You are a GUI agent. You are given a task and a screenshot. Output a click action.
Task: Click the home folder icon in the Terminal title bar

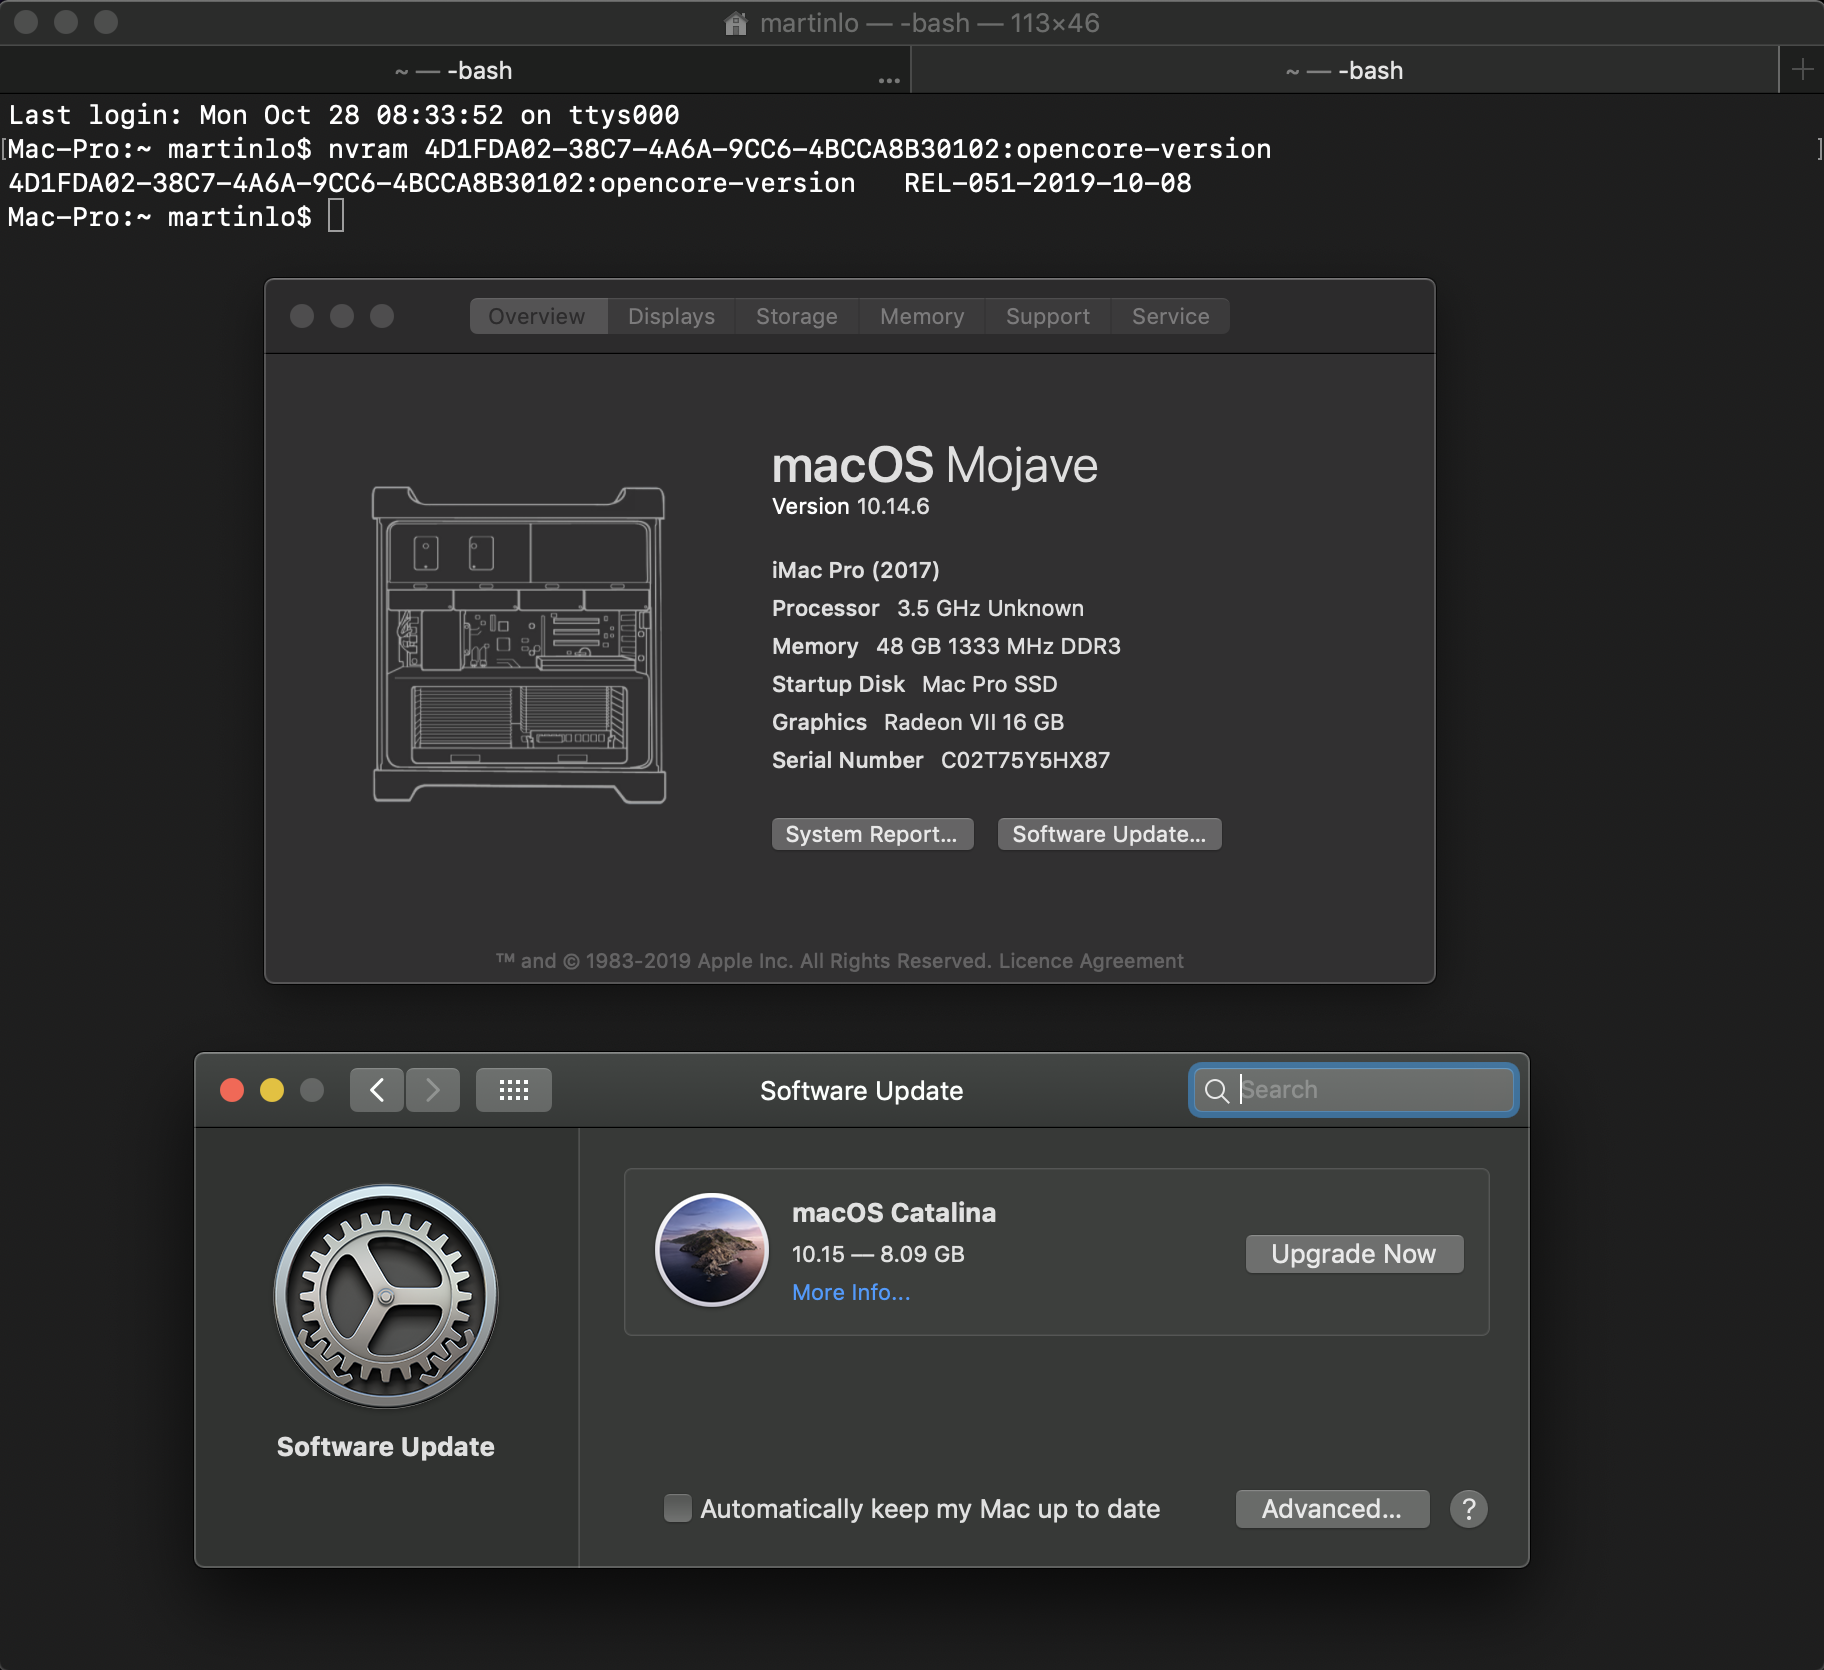(736, 23)
